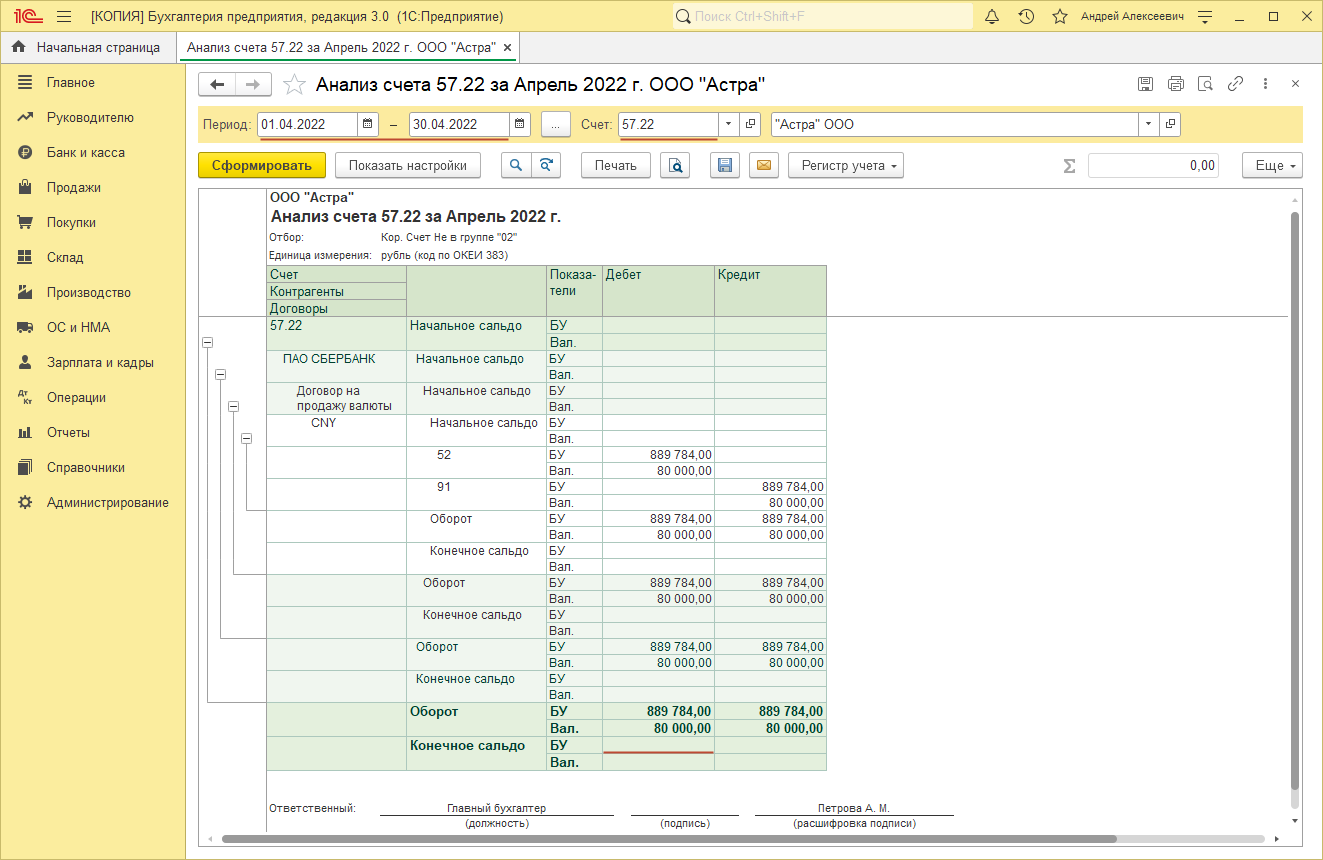Open the Банк и касса section

(85, 153)
